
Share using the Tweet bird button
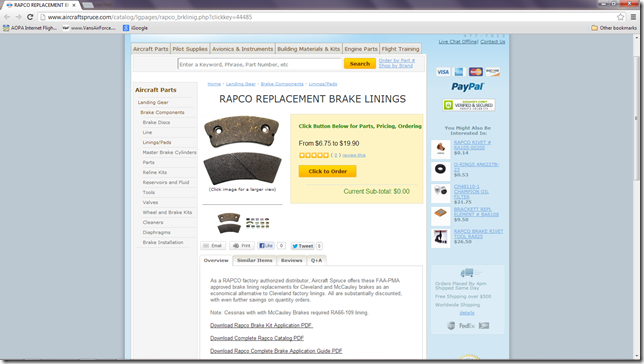click(x=303, y=246)
